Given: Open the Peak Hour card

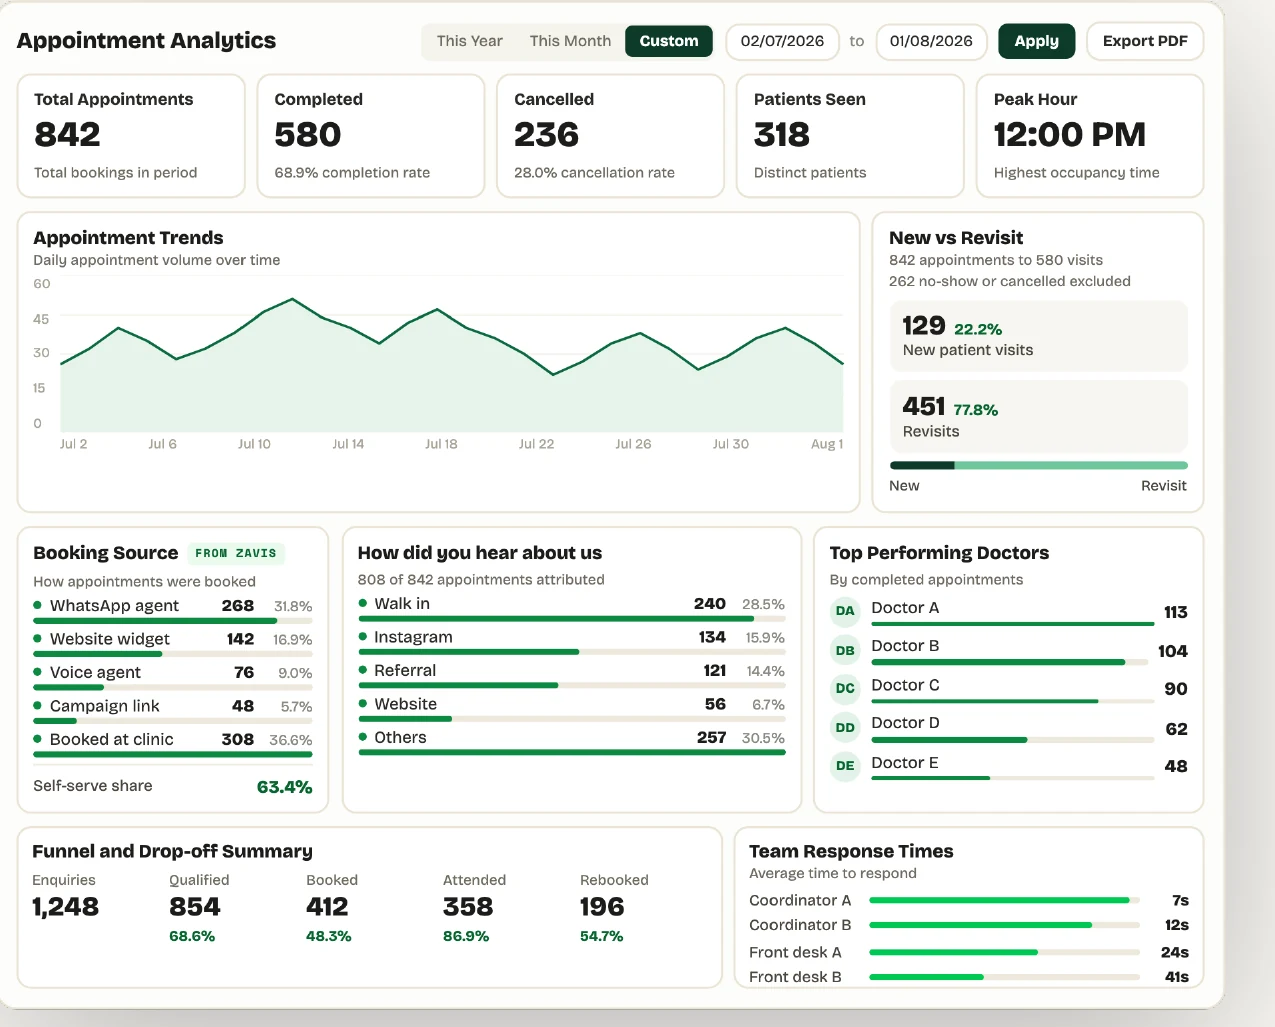Looking at the screenshot, I should tap(1090, 136).
